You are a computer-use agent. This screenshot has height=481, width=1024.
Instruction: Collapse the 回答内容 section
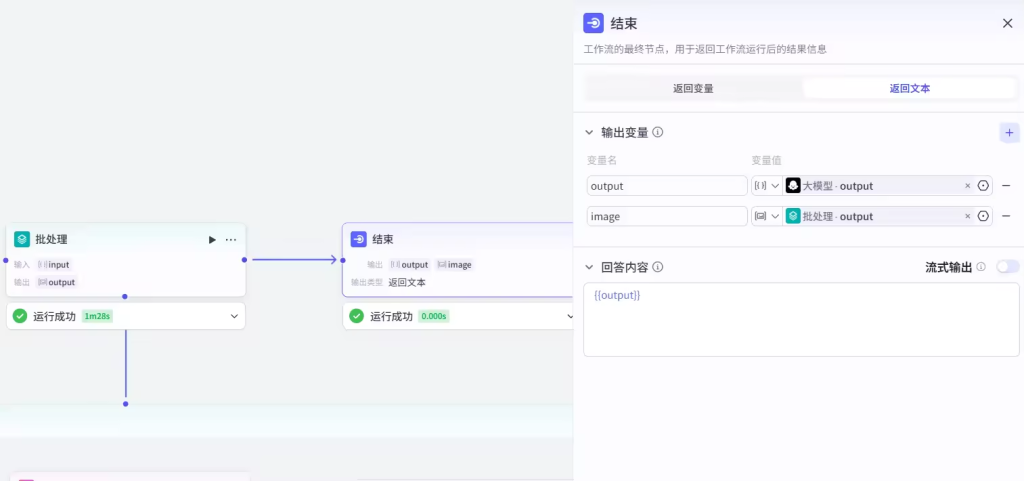tap(590, 267)
